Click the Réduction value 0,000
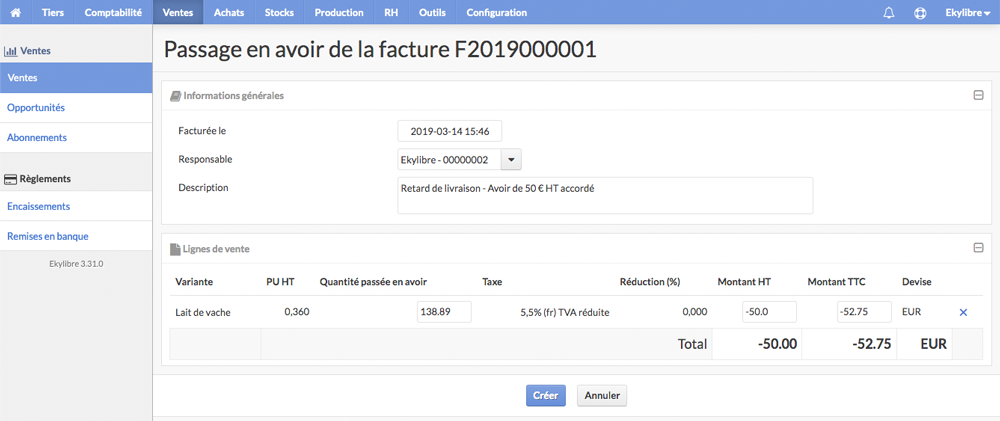Screen dimensions: 1000x421 click(695, 312)
